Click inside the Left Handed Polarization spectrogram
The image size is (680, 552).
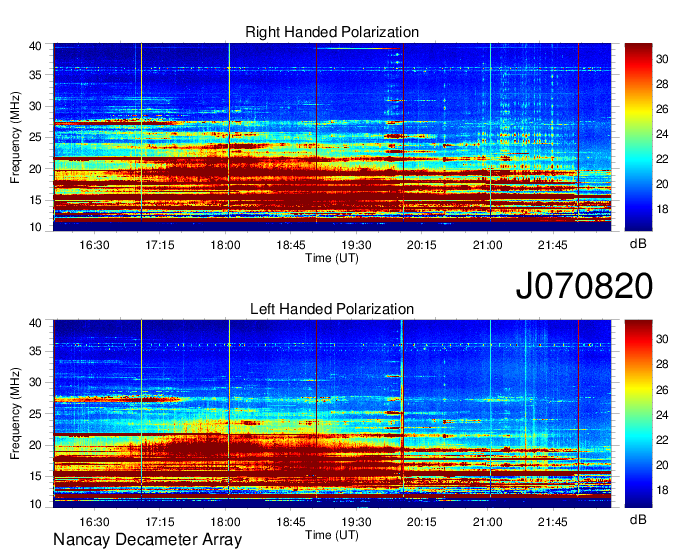click(332, 414)
